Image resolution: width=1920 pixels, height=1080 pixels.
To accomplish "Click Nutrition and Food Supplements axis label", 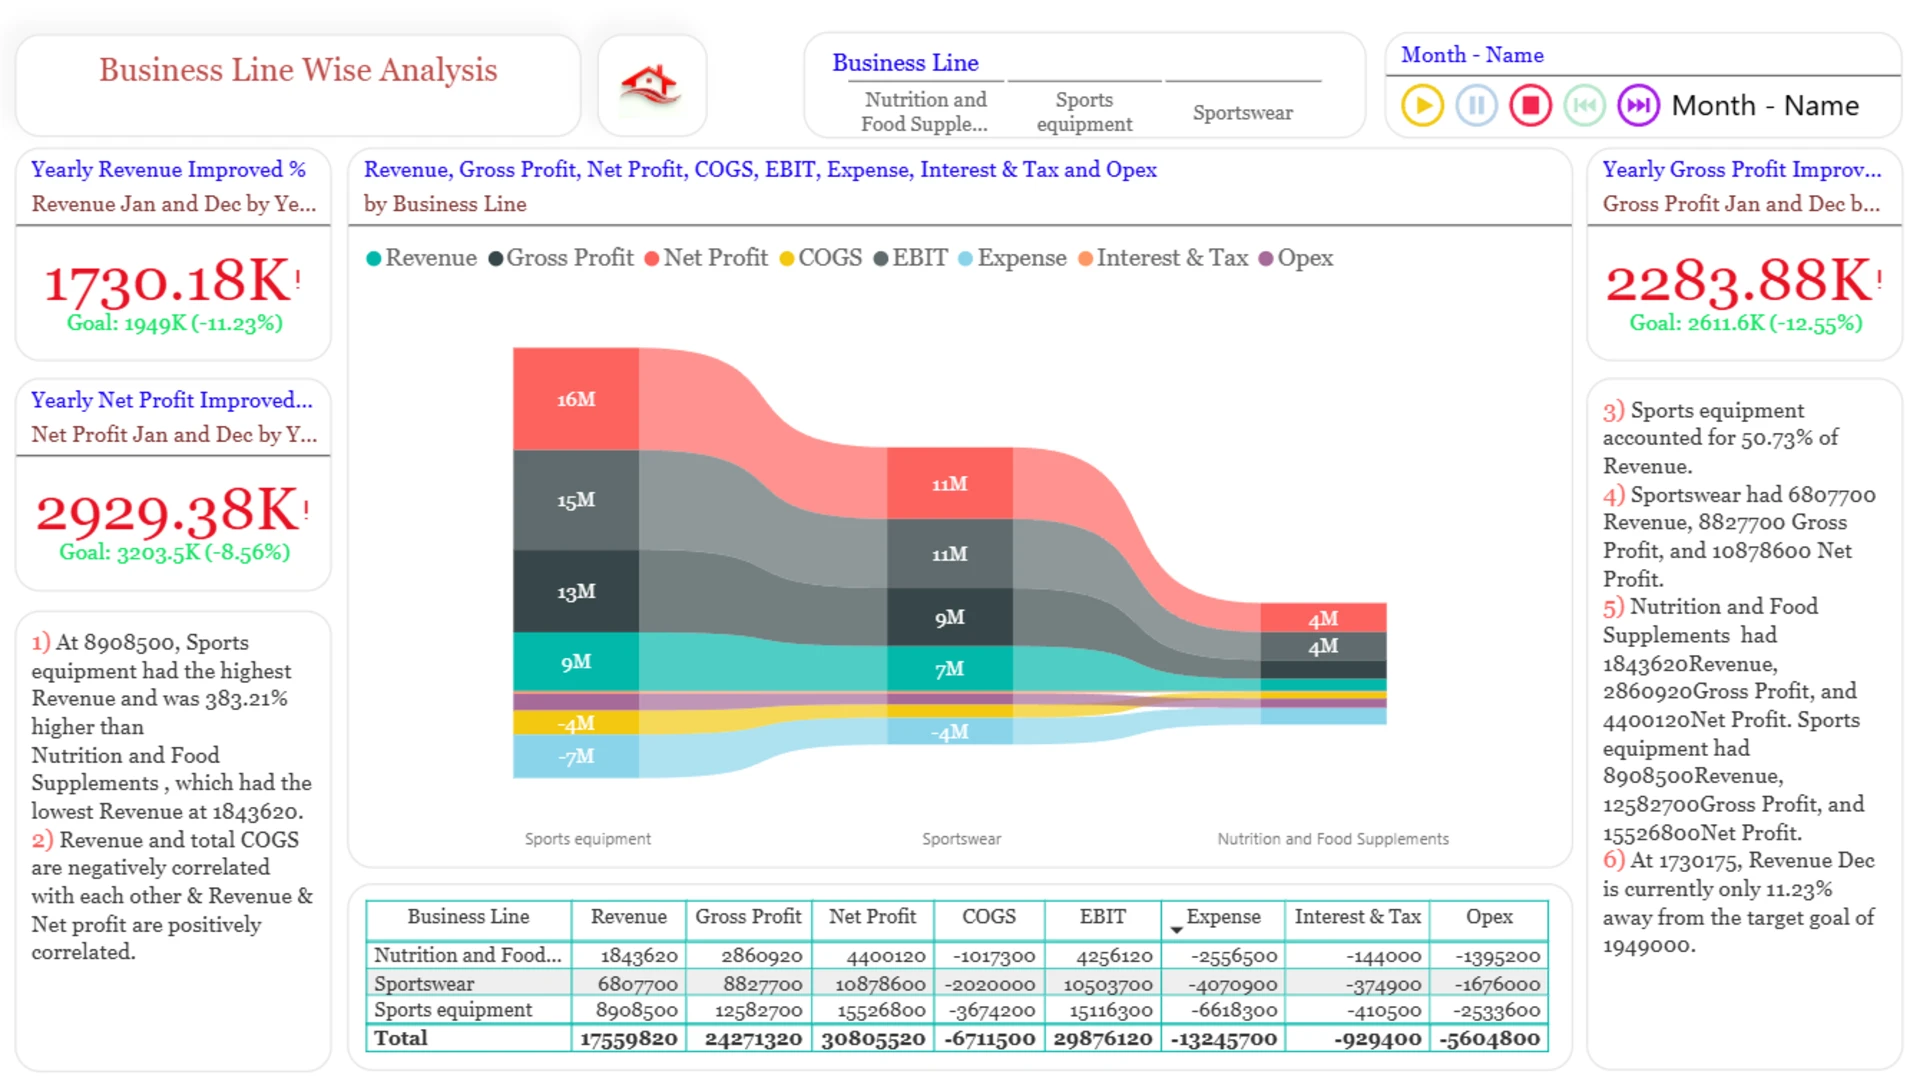I will pyautogui.click(x=1333, y=839).
